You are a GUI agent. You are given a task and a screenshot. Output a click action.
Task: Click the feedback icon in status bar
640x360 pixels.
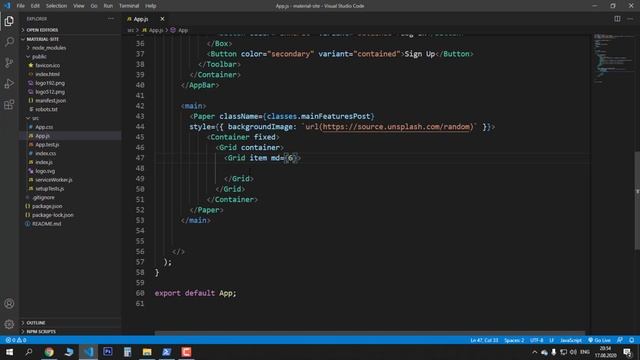pyautogui.click(x=620, y=340)
